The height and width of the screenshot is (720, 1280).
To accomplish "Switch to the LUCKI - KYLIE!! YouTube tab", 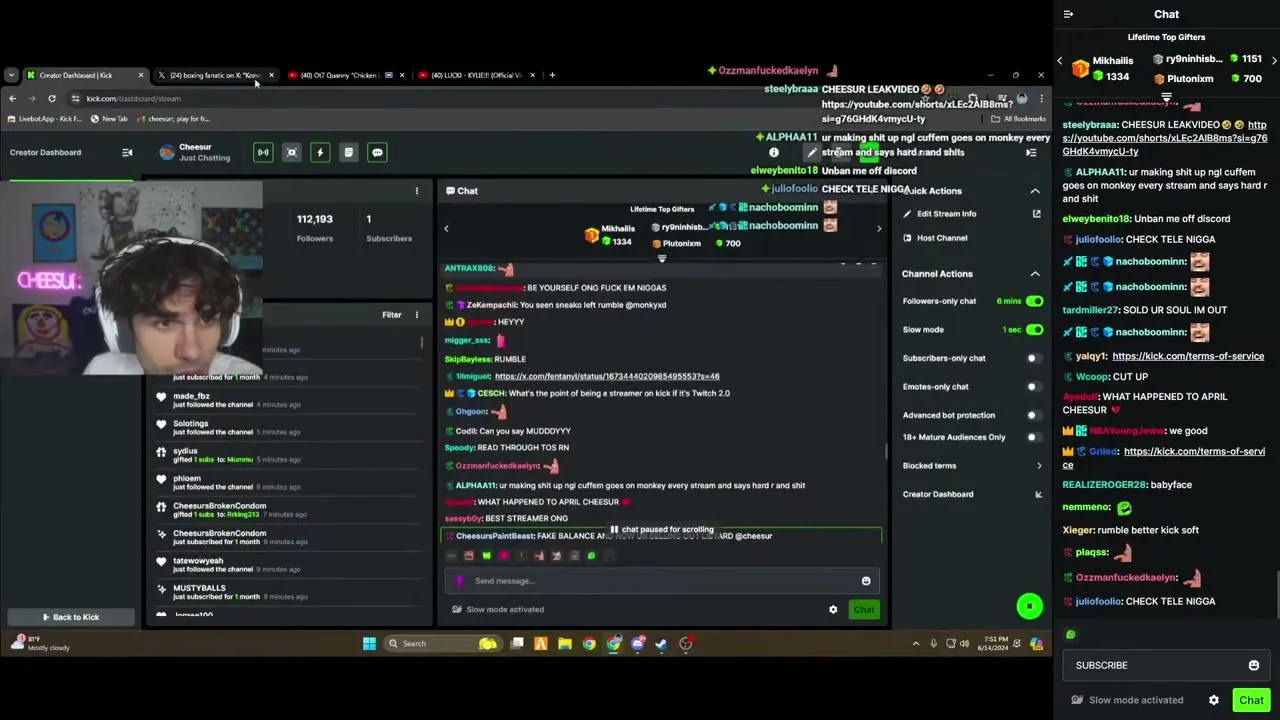I will [x=476, y=75].
